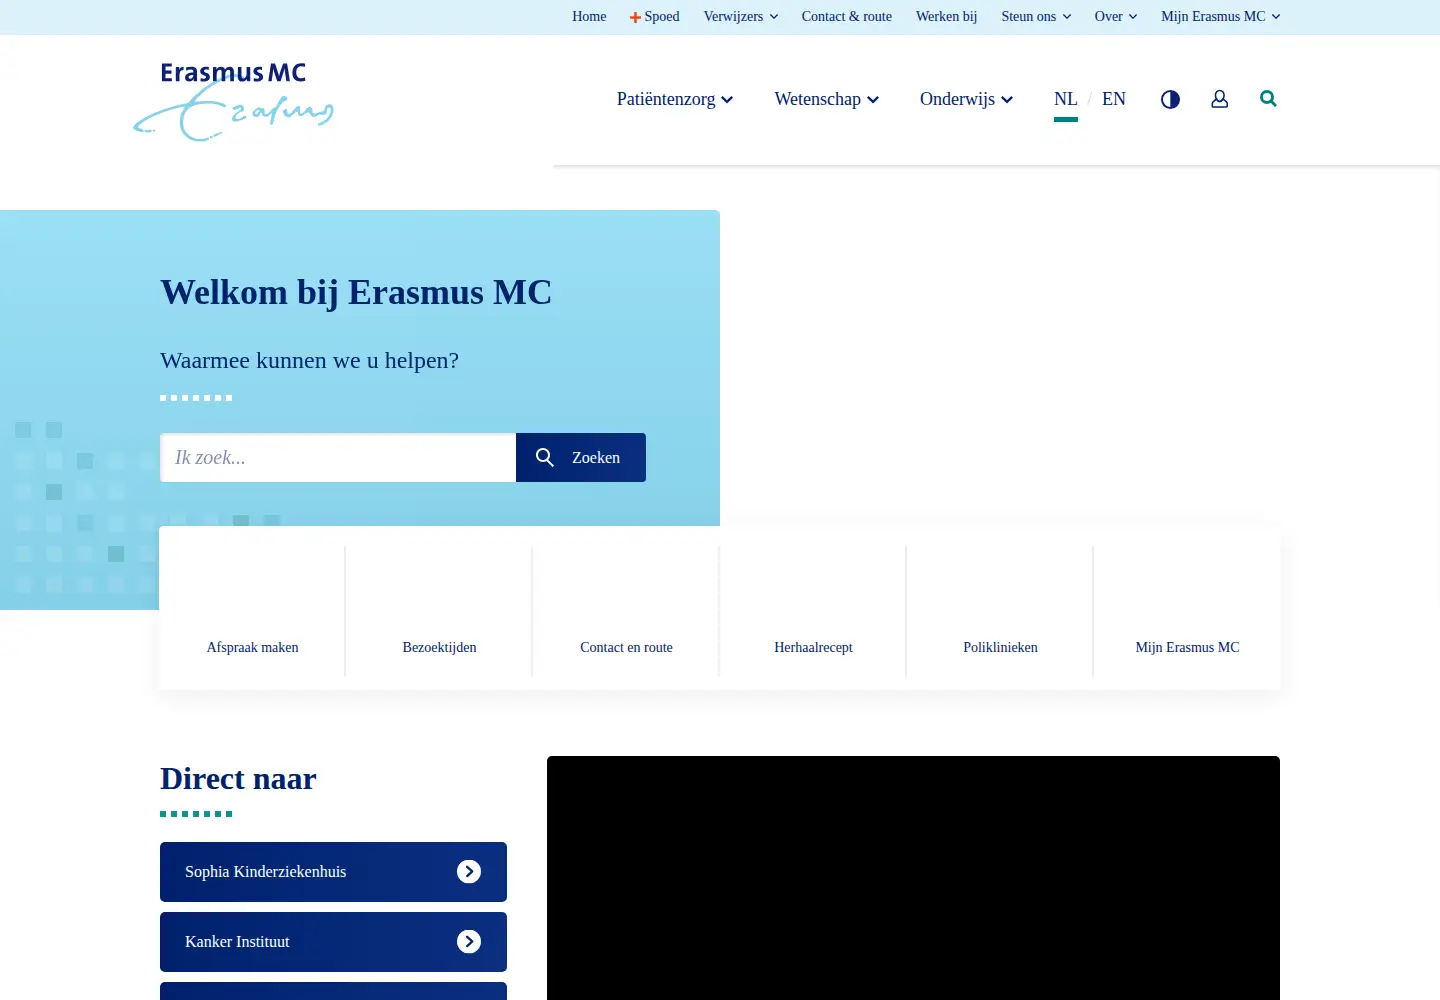Click the Erasmus MC logo

coord(234,101)
